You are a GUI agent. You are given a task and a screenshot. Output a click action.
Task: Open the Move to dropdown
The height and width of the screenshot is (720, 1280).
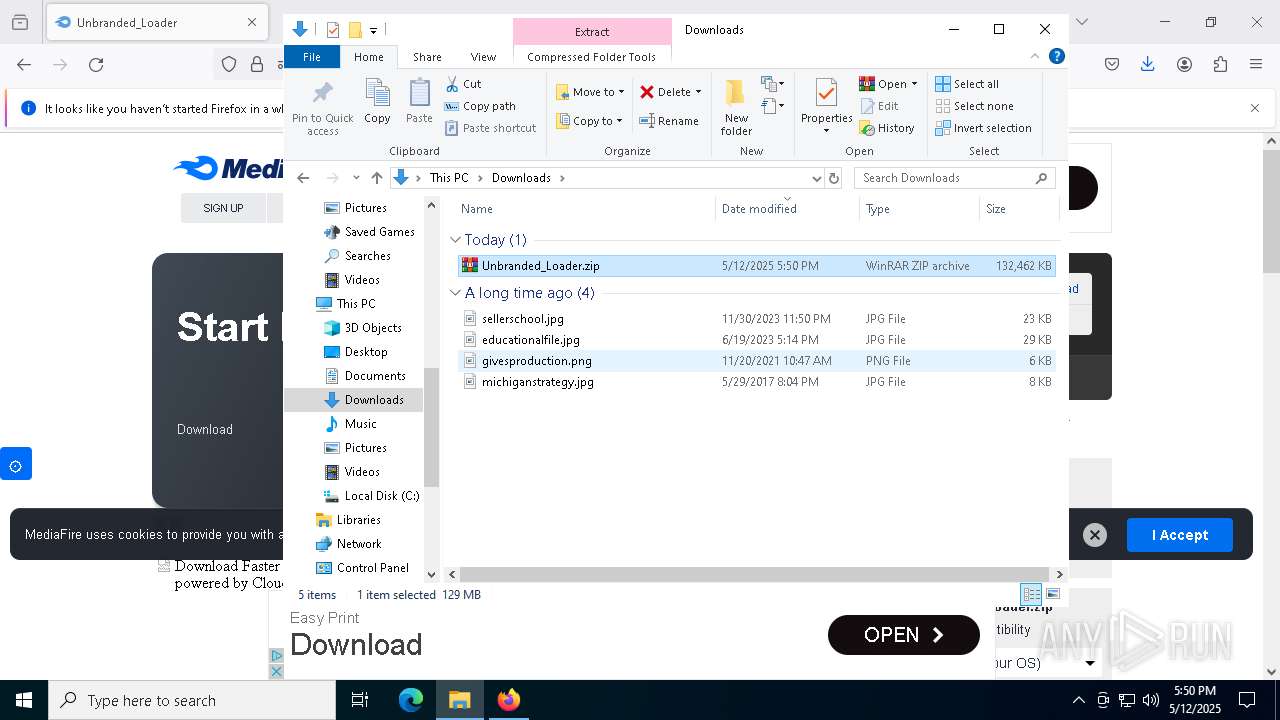[x=590, y=92]
